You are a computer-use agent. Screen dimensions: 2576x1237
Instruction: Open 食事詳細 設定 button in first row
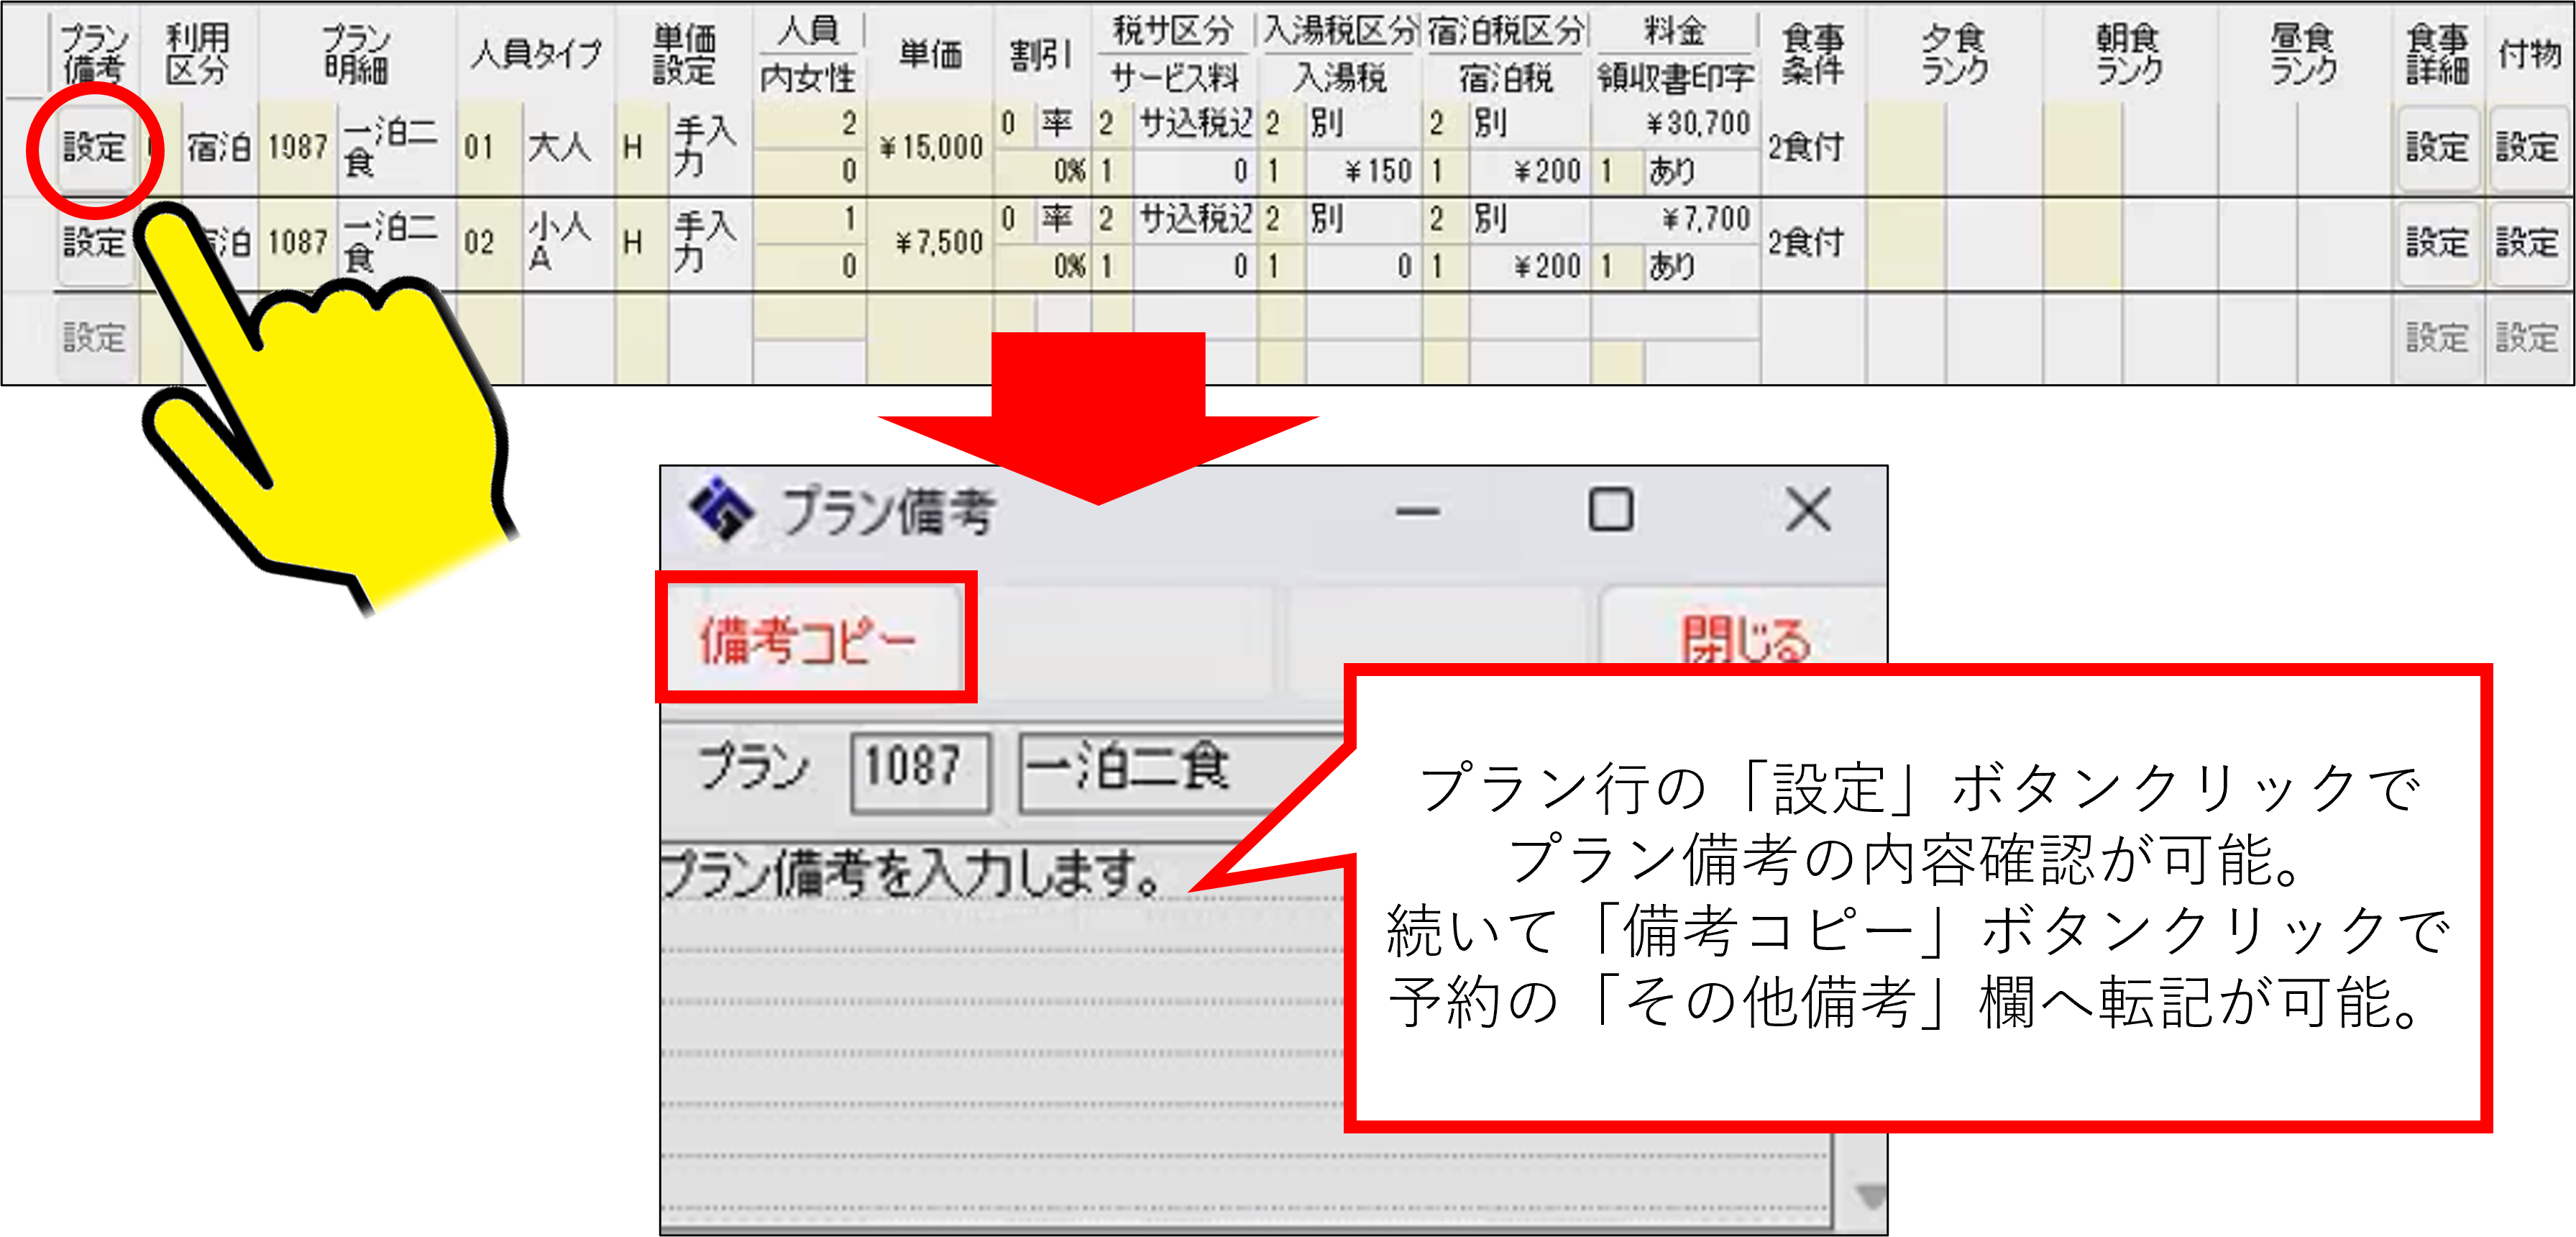tap(2436, 148)
